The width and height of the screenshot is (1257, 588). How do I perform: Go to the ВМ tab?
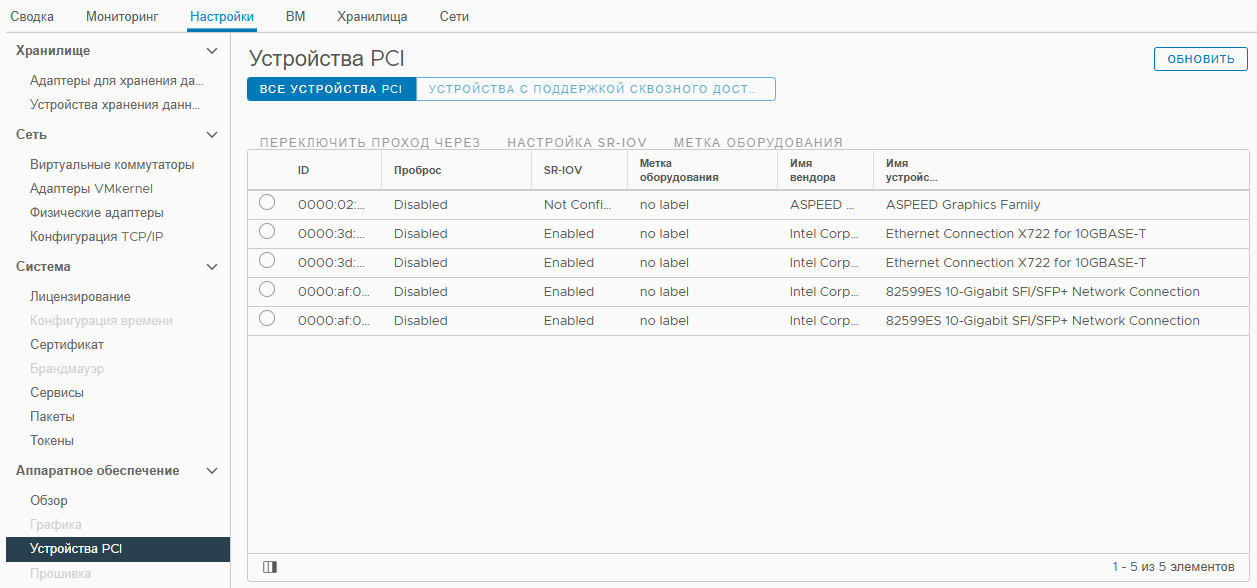(295, 17)
